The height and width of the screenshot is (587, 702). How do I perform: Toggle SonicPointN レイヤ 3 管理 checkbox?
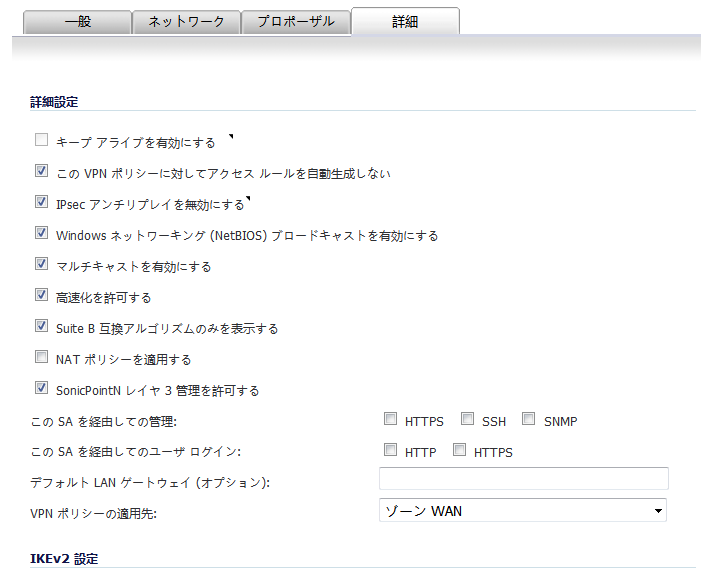point(41,388)
